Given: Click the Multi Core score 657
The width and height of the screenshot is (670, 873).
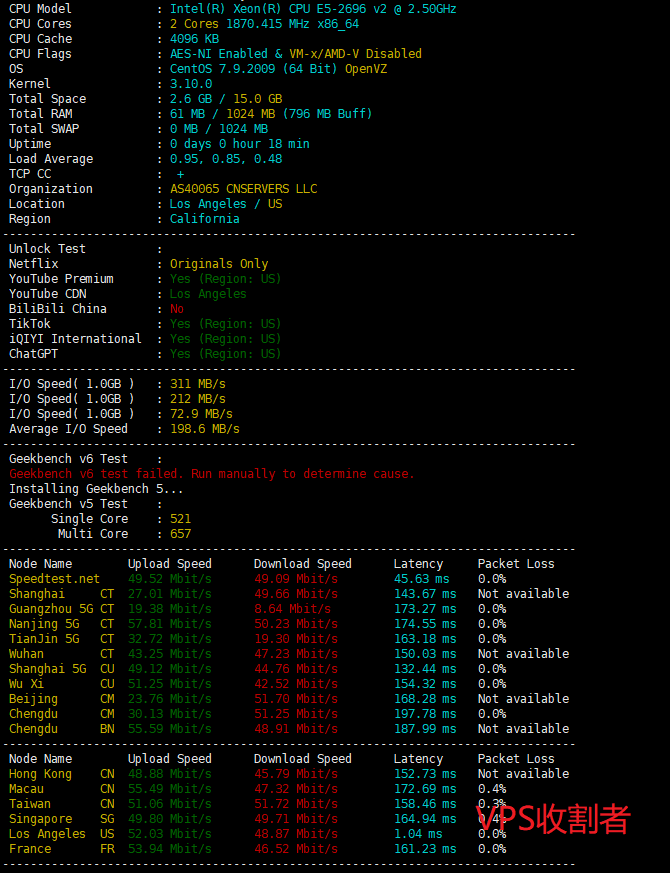Looking at the screenshot, I should click(180, 534).
